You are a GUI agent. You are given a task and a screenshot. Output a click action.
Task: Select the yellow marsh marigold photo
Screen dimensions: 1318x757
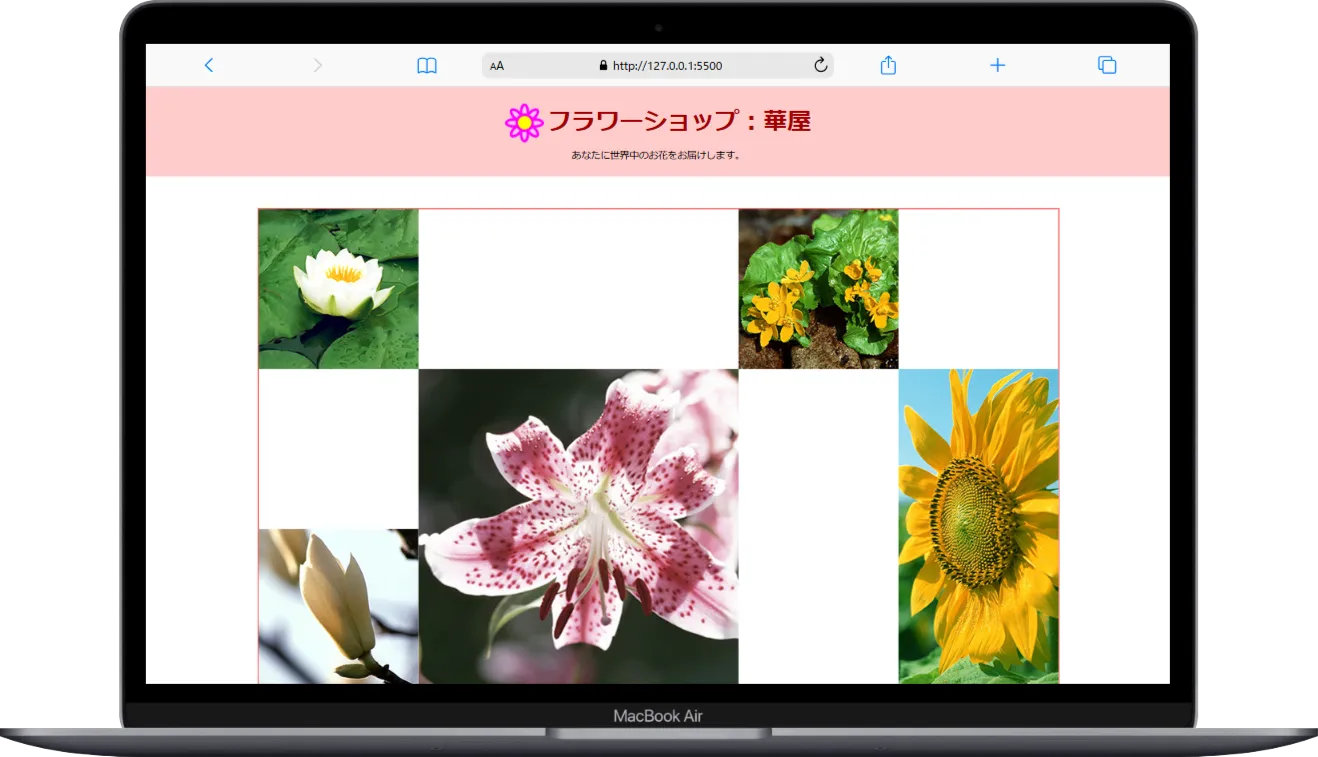819,288
